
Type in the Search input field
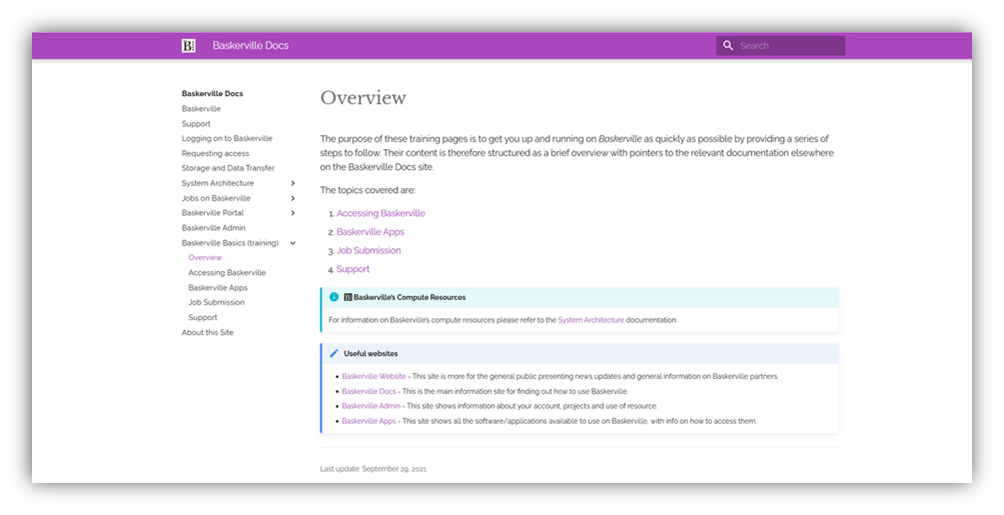point(790,45)
